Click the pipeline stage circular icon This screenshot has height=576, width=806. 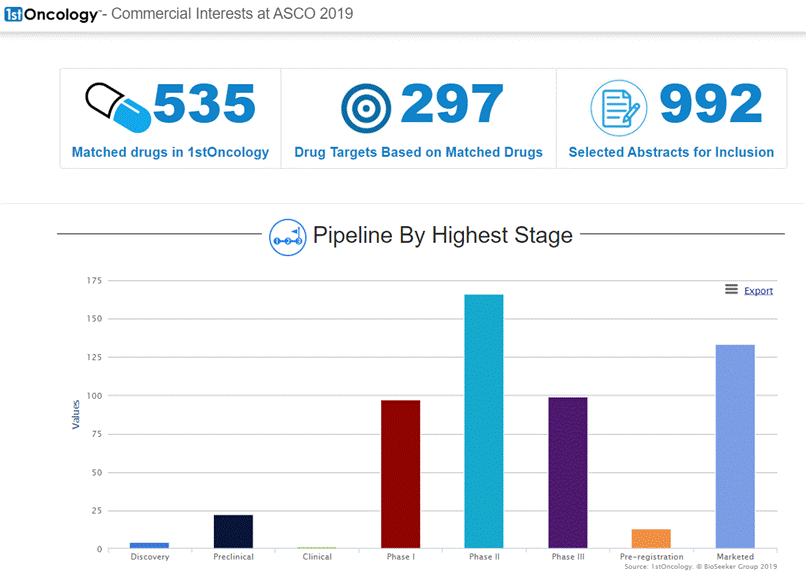[287, 237]
